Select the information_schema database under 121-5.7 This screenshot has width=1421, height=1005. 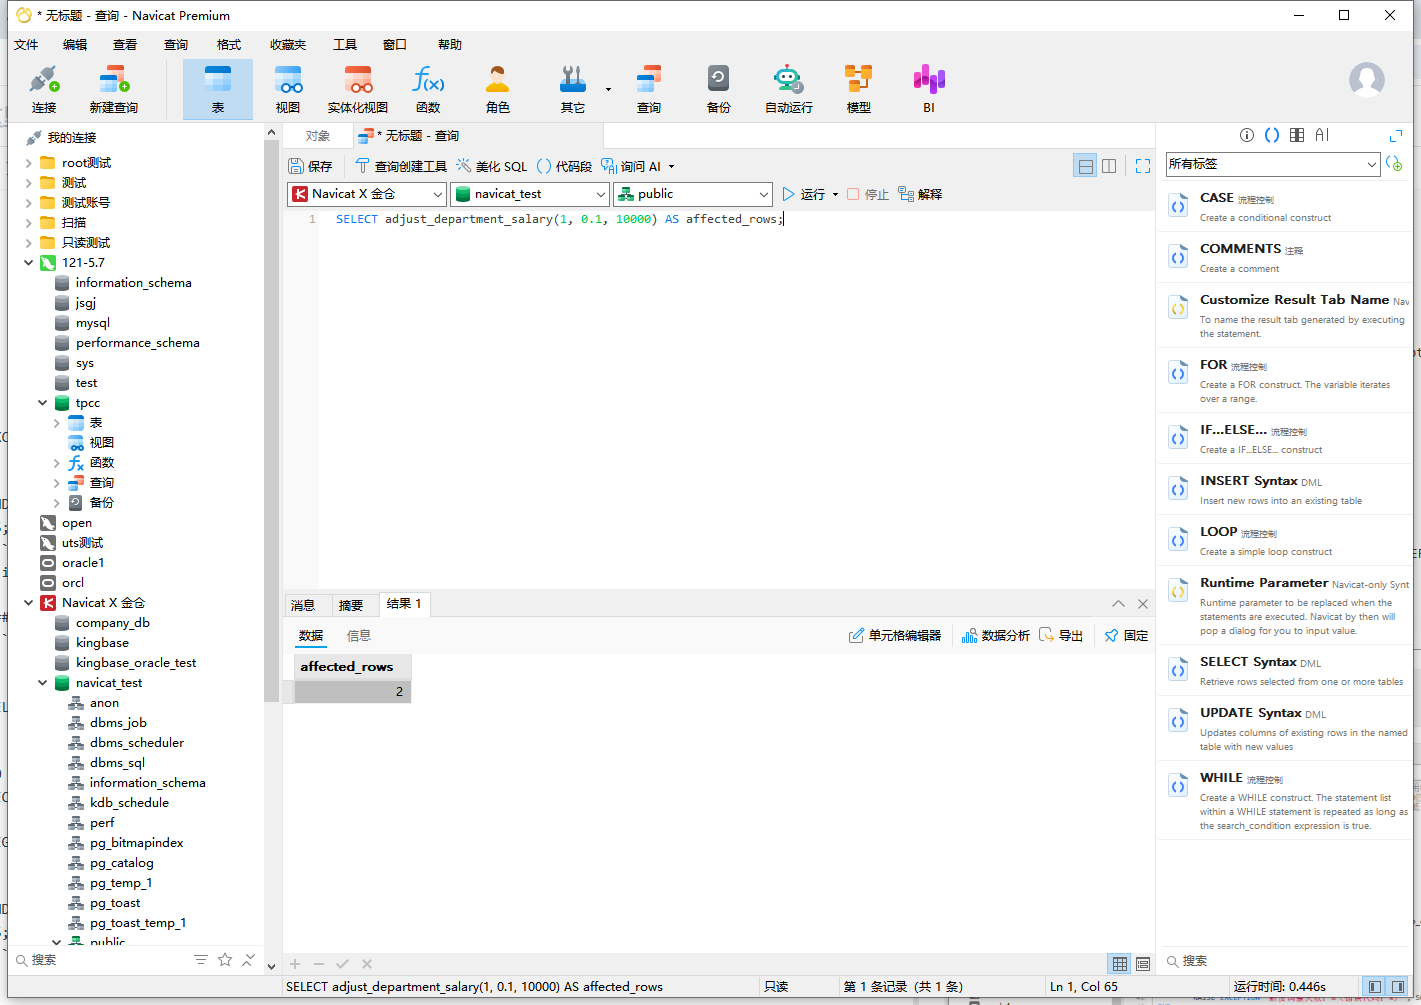(133, 283)
